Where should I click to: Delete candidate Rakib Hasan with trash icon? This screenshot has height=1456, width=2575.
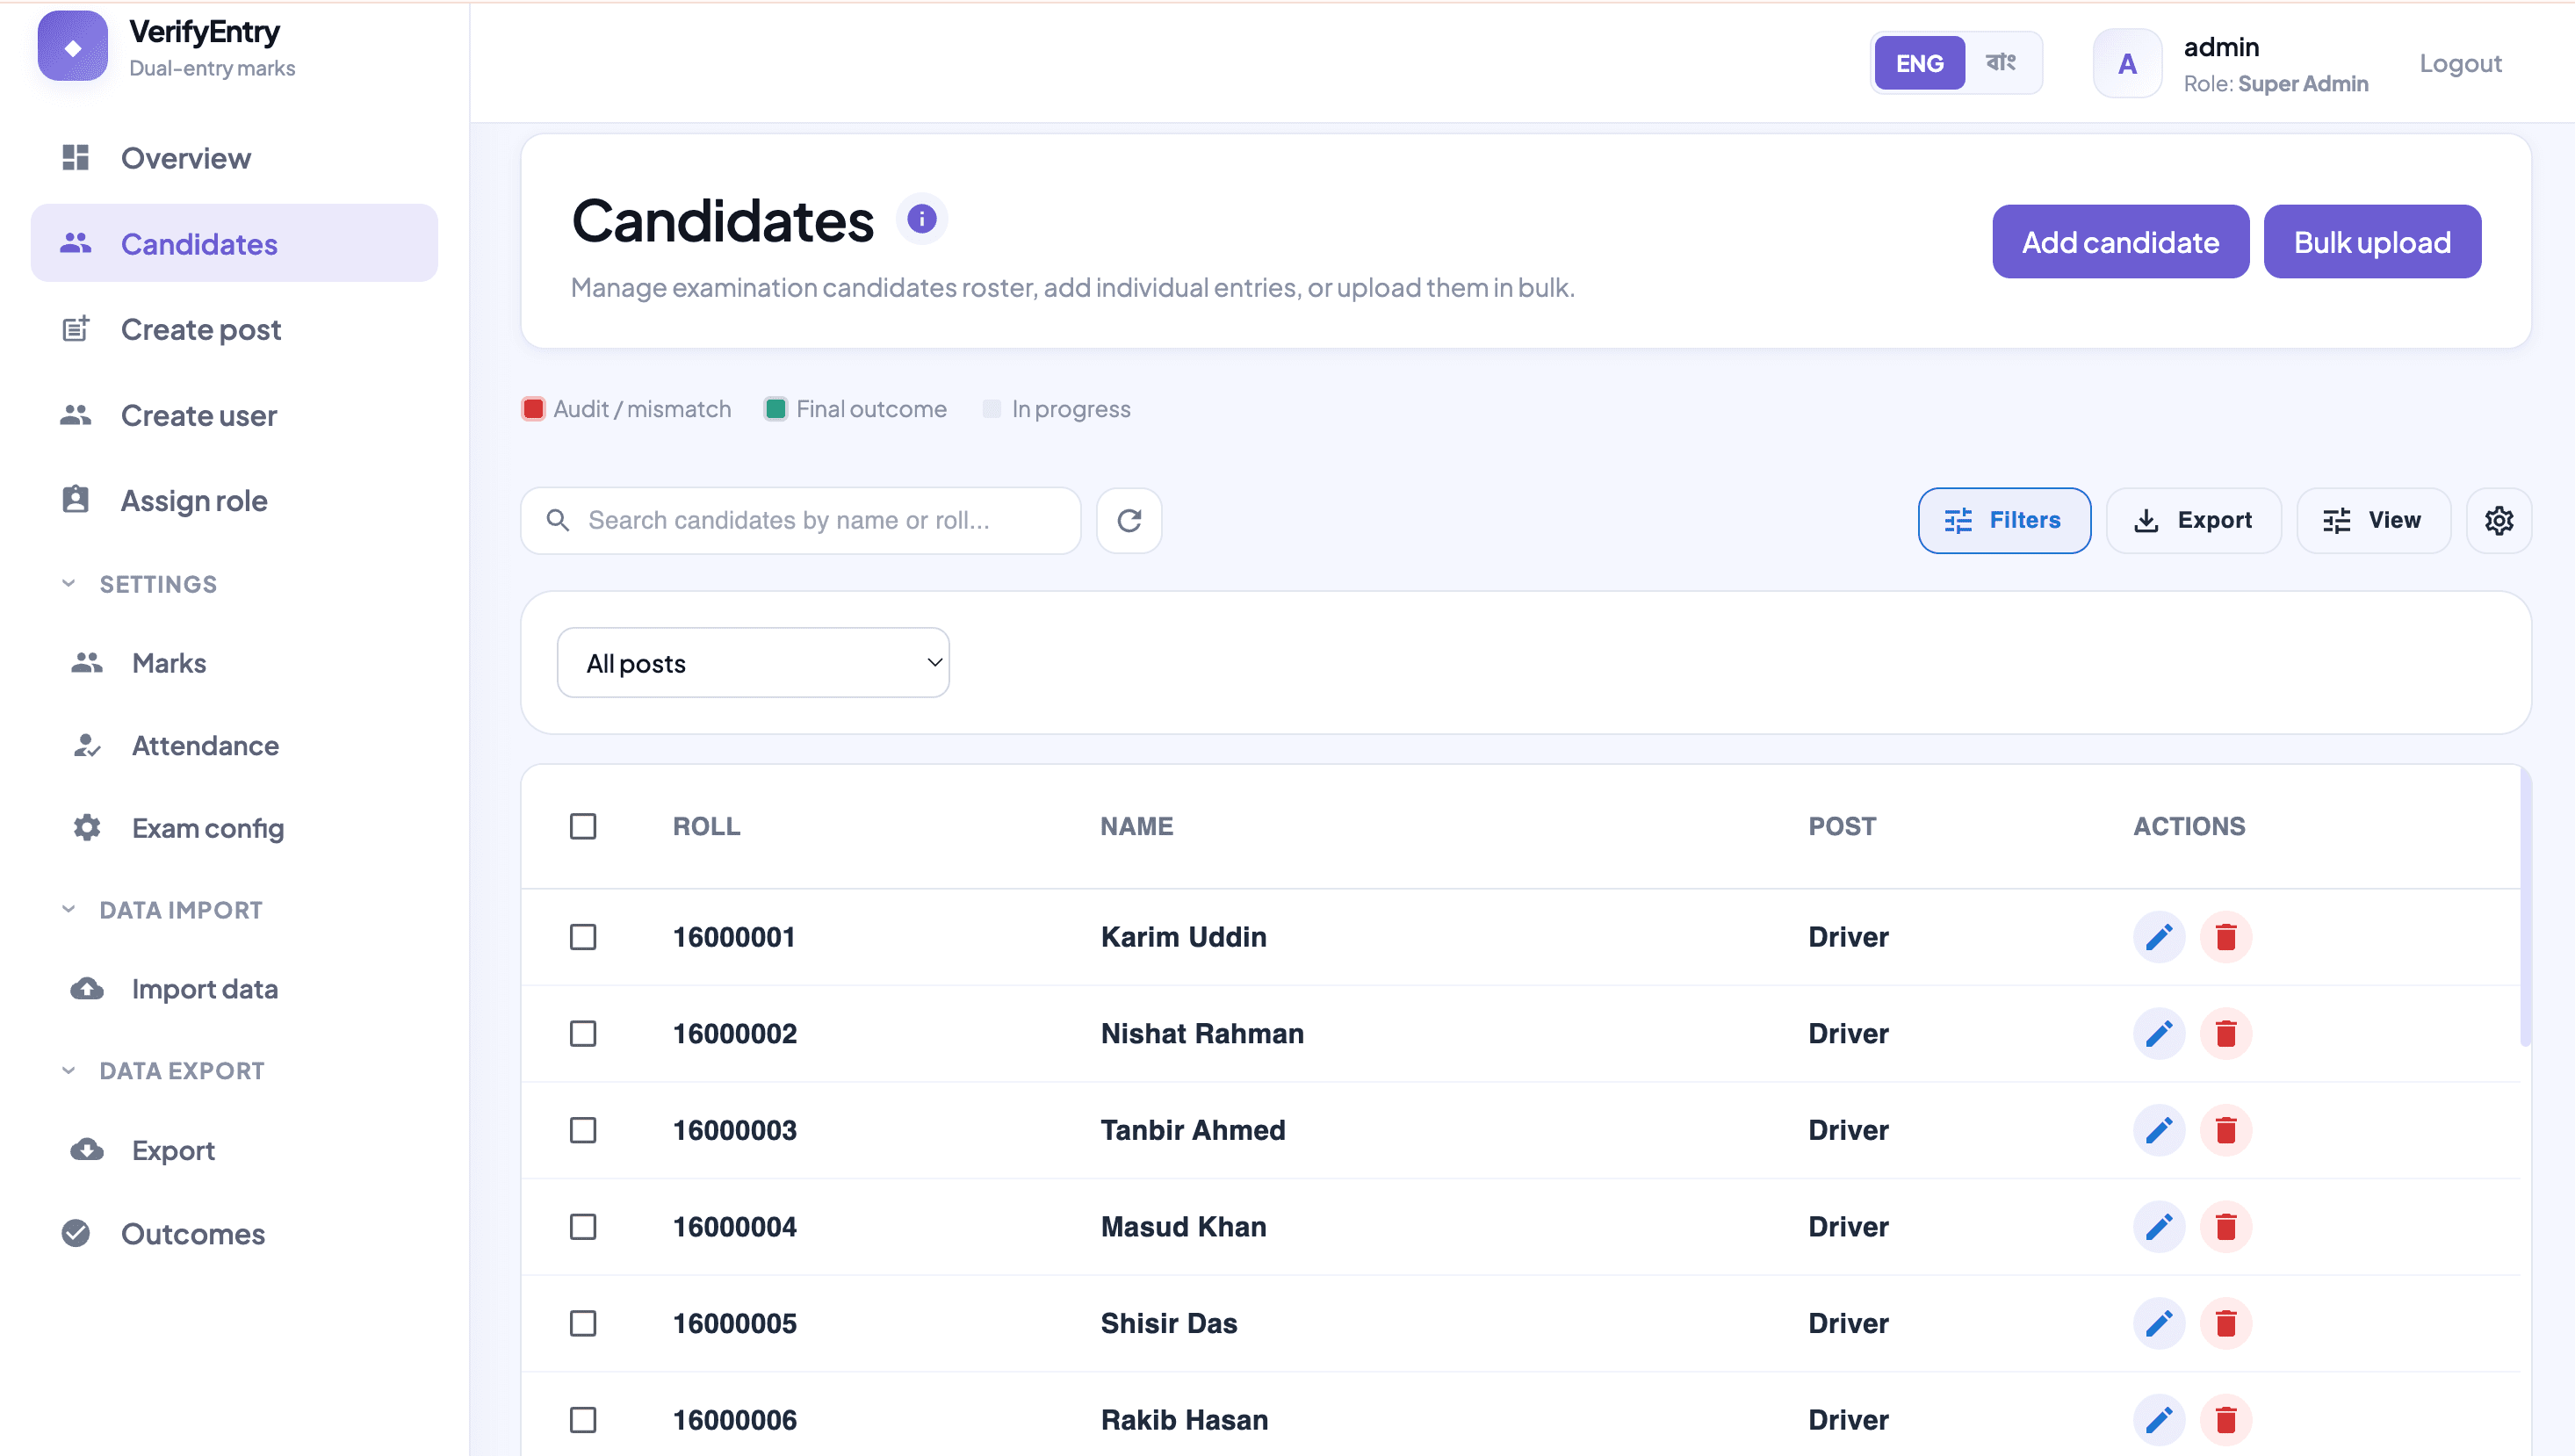pyautogui.click(x=2226, y=1420)
